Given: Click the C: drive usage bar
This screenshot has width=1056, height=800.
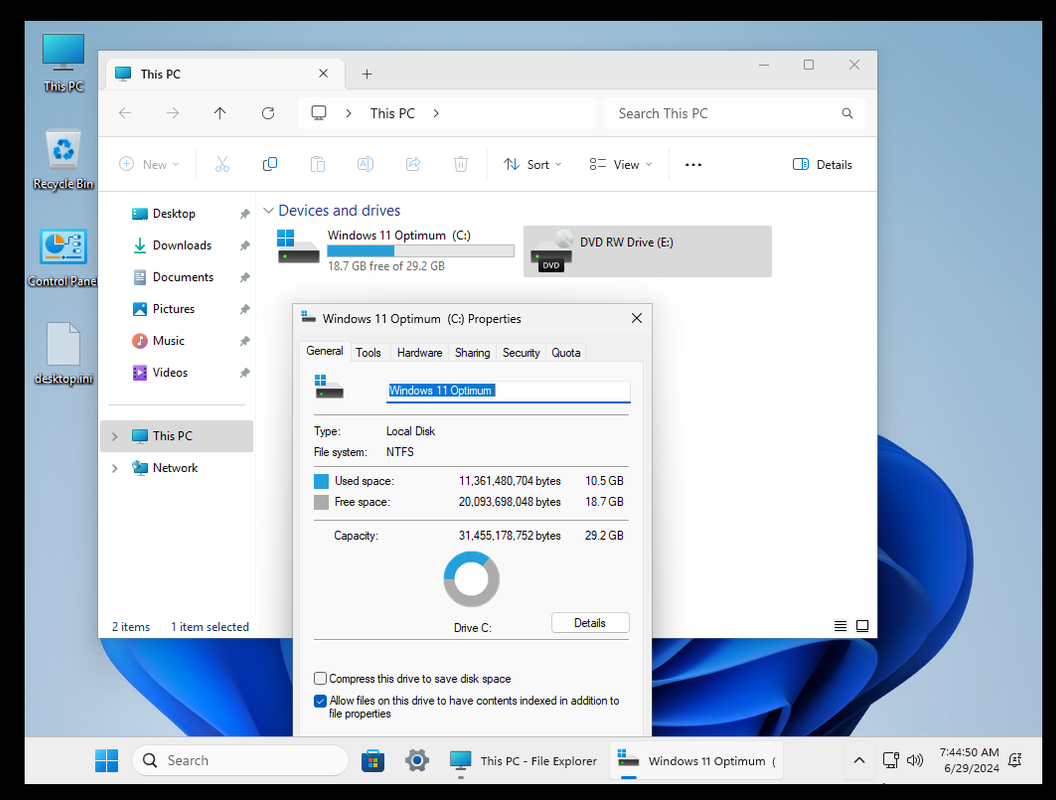Looking at the screenshot, I should coord(421,251).
